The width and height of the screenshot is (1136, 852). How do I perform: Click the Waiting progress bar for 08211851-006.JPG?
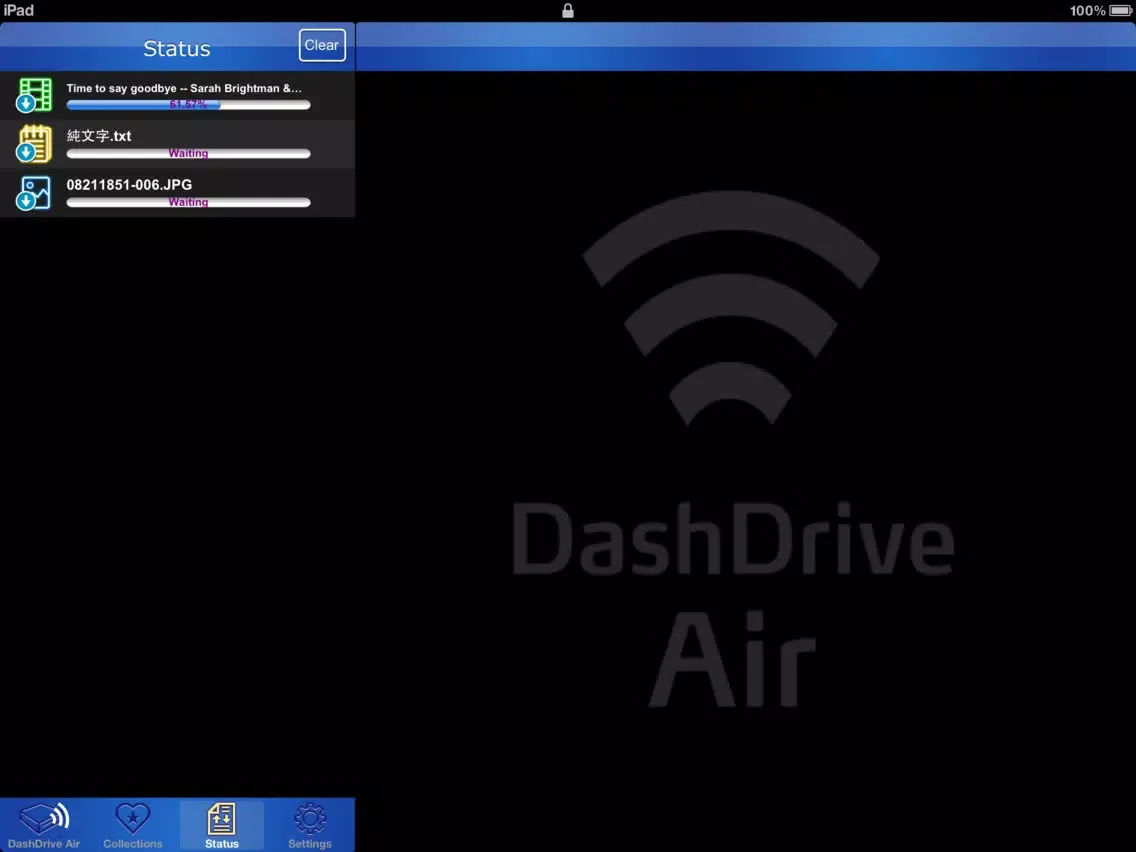188,202
